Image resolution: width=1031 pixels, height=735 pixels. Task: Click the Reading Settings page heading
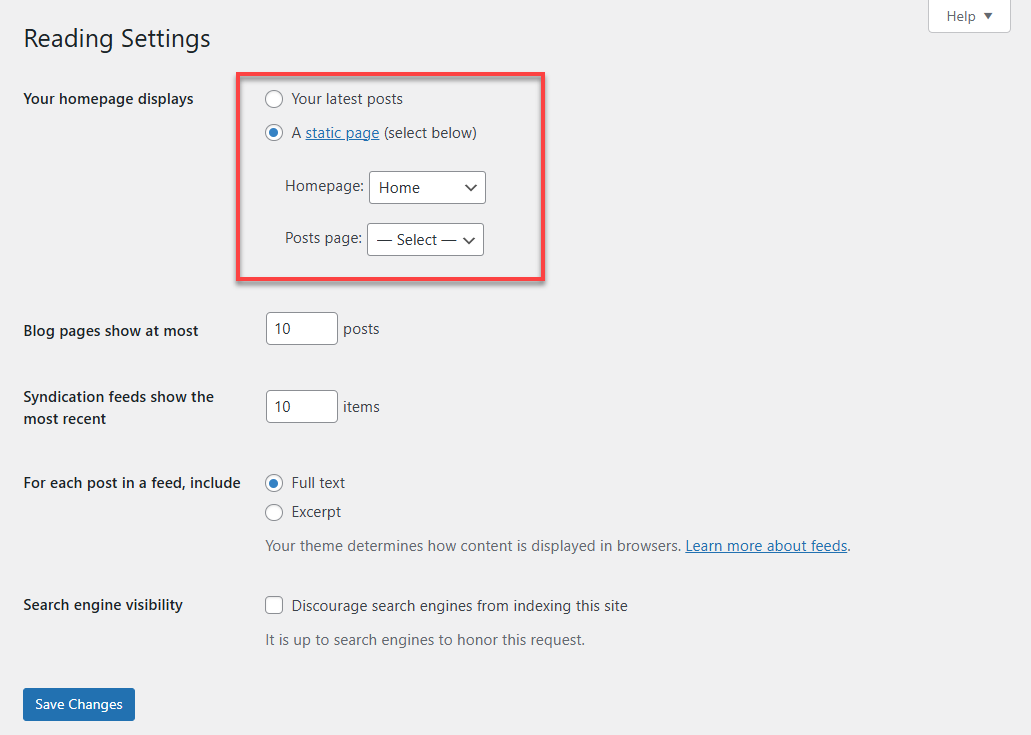(116, 39)
